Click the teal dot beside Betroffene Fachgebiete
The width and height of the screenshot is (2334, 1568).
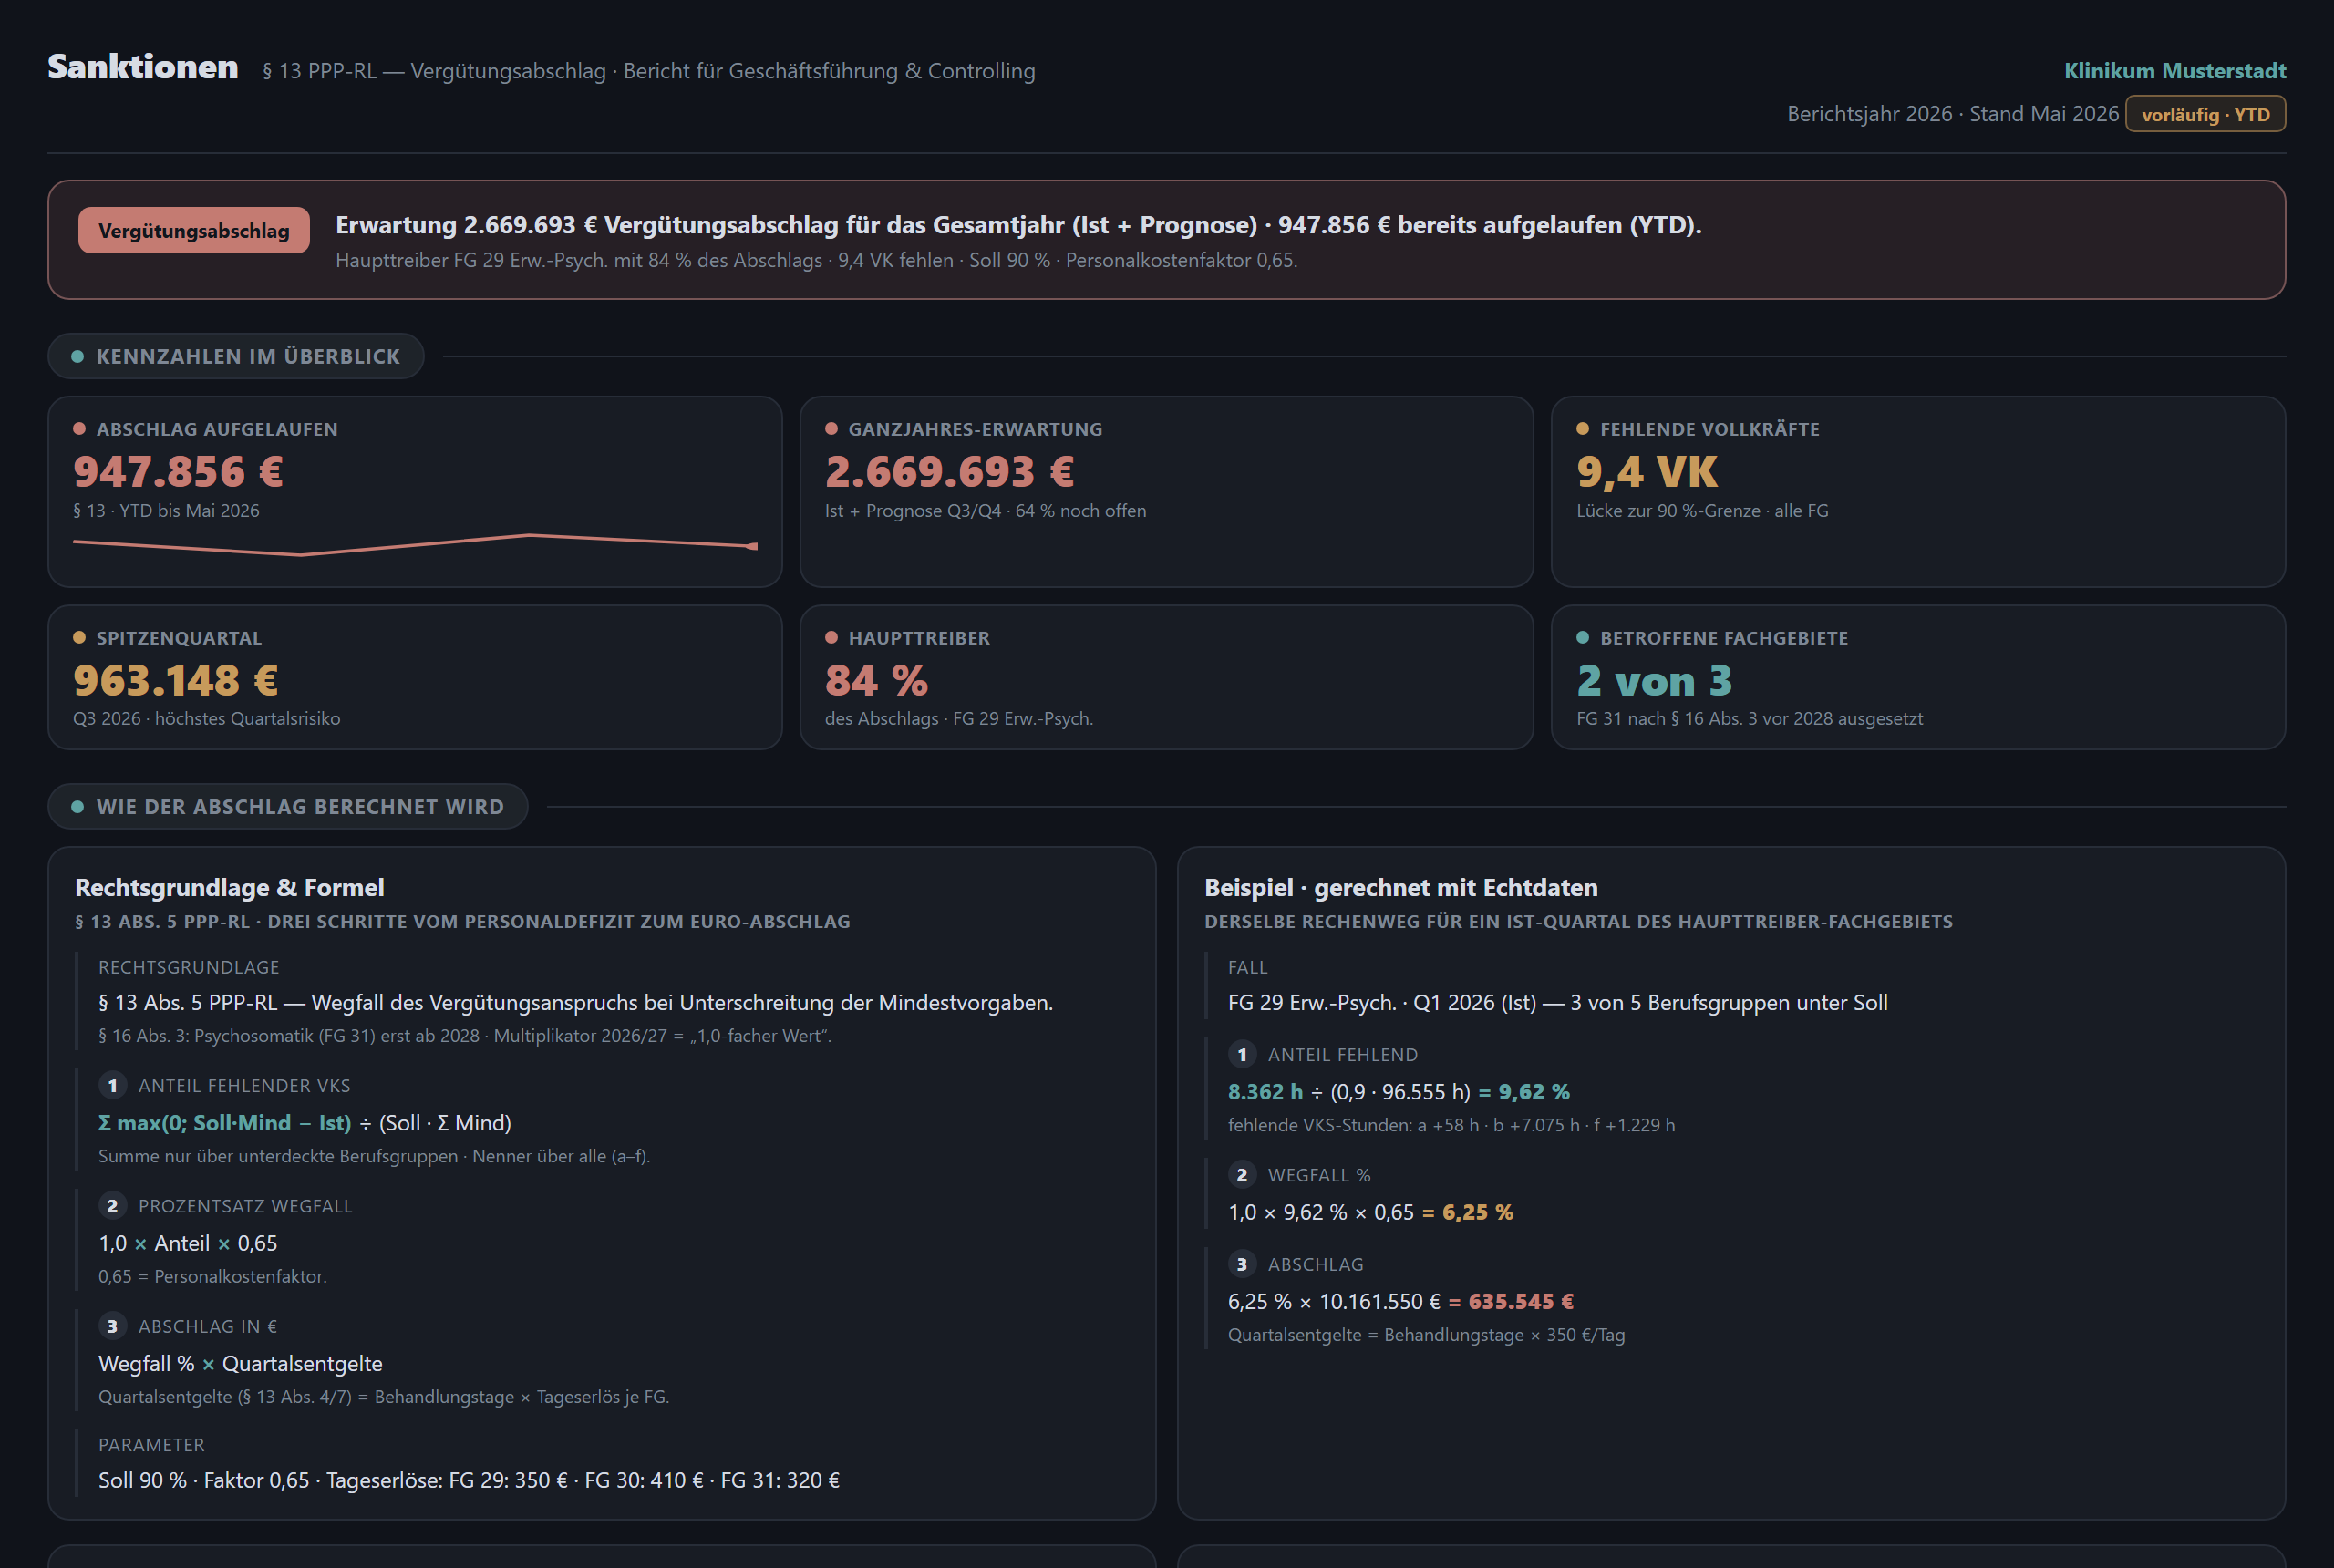[1583, 638]
